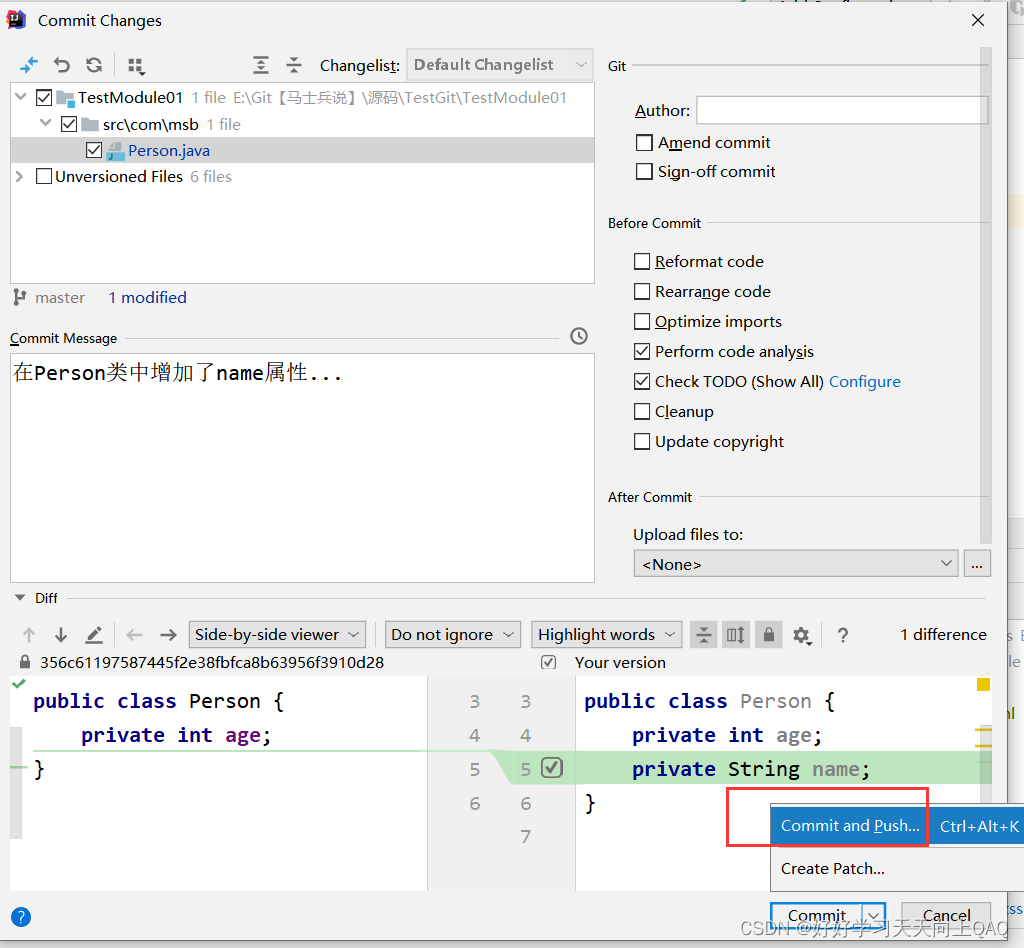Screen dimensions: 1024x948
Task: Open Commit button dropdown arrow
Action: click(874, 915)
